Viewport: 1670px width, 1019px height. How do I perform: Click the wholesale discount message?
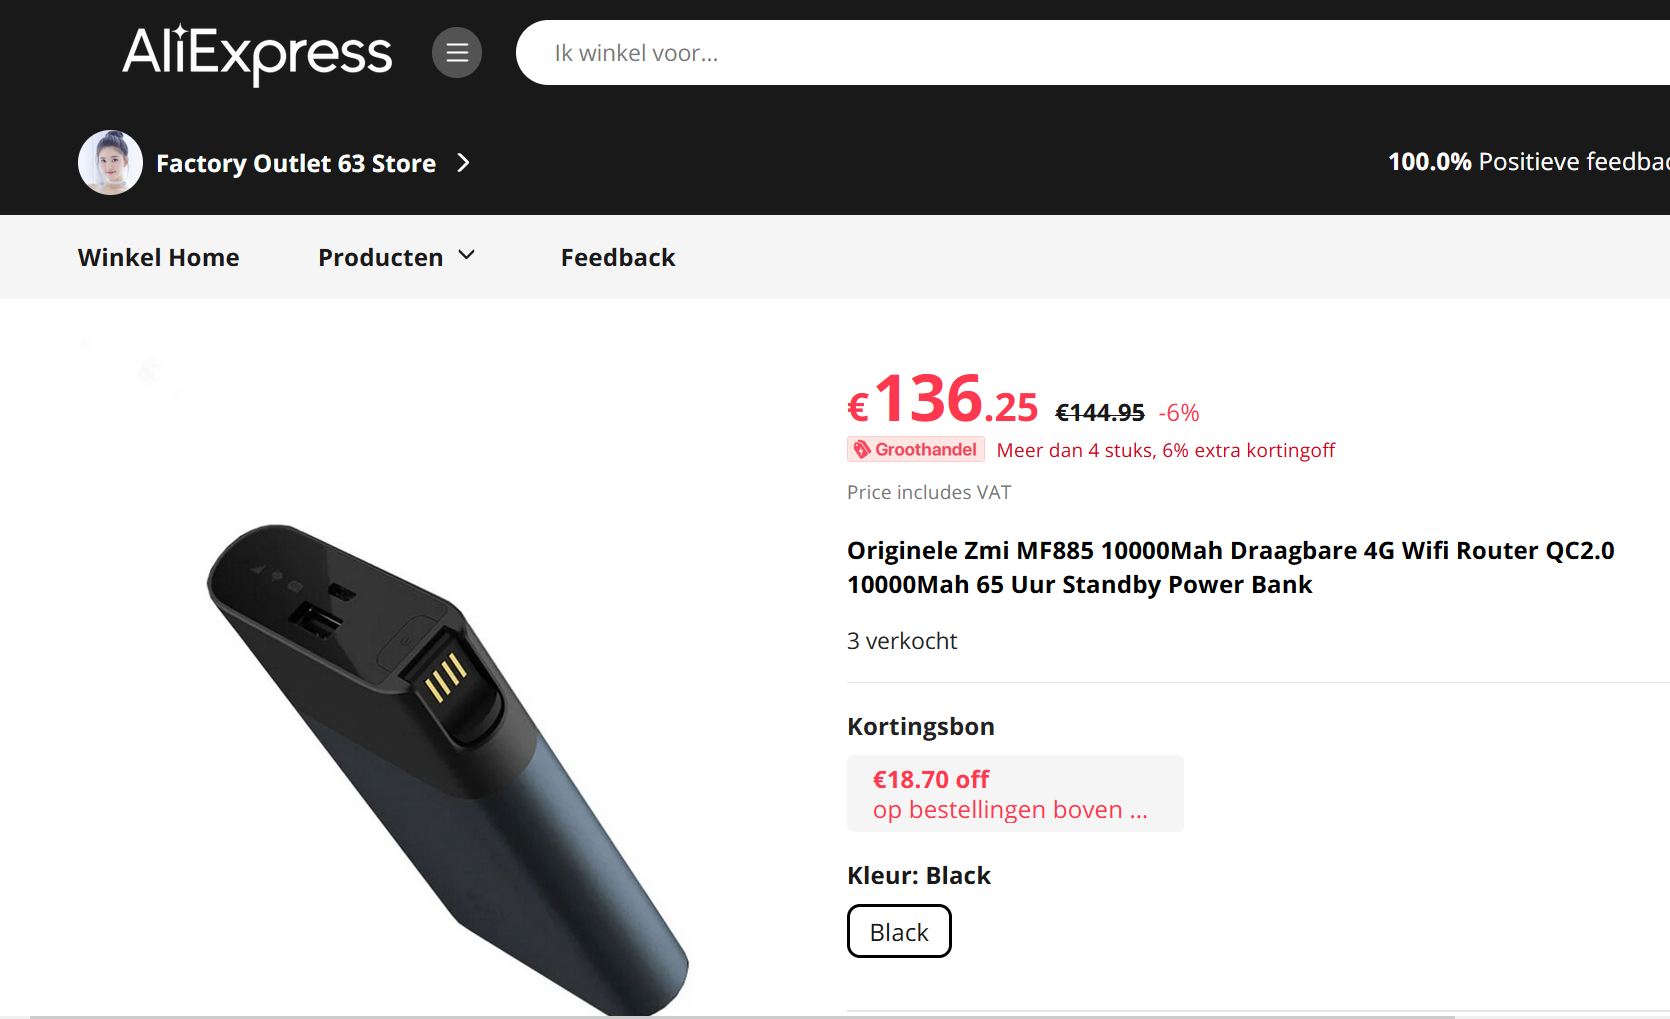1166,450
